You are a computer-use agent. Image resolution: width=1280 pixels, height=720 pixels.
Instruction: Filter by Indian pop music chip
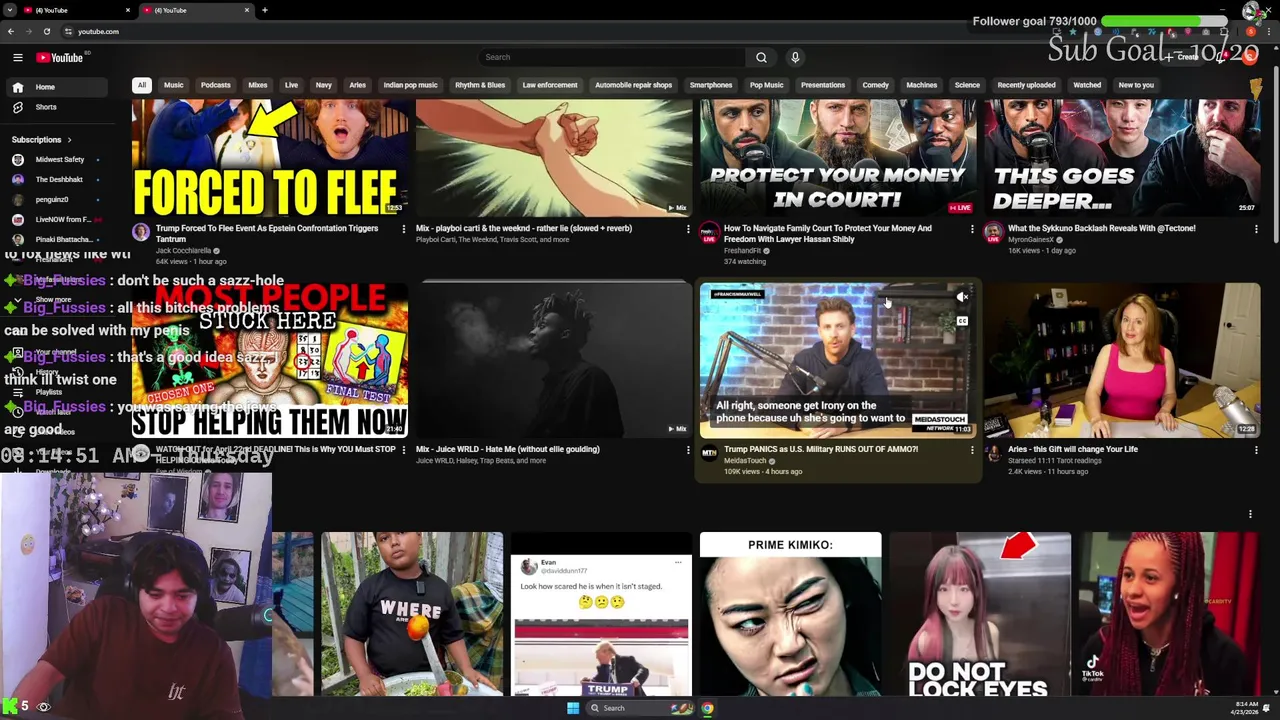point(410,85)
